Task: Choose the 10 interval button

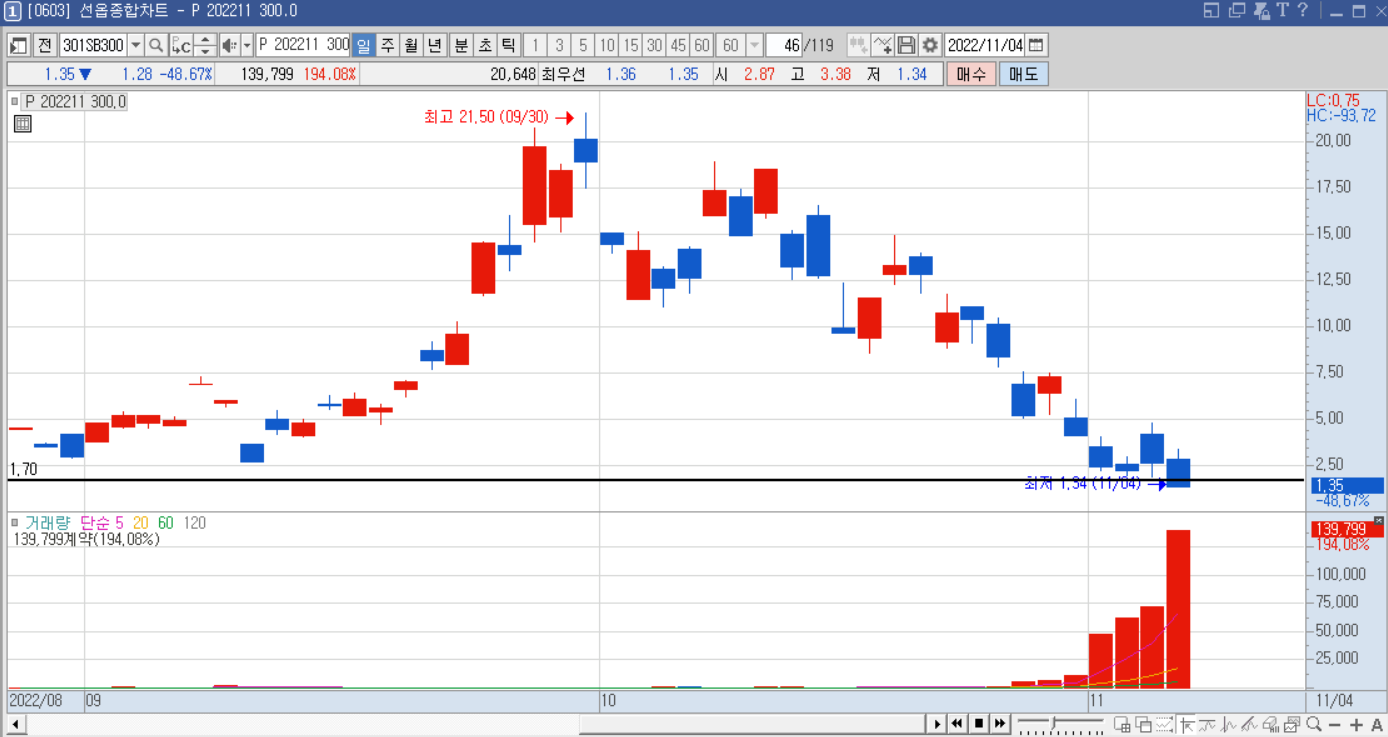Action: click(x=607, y=45)
